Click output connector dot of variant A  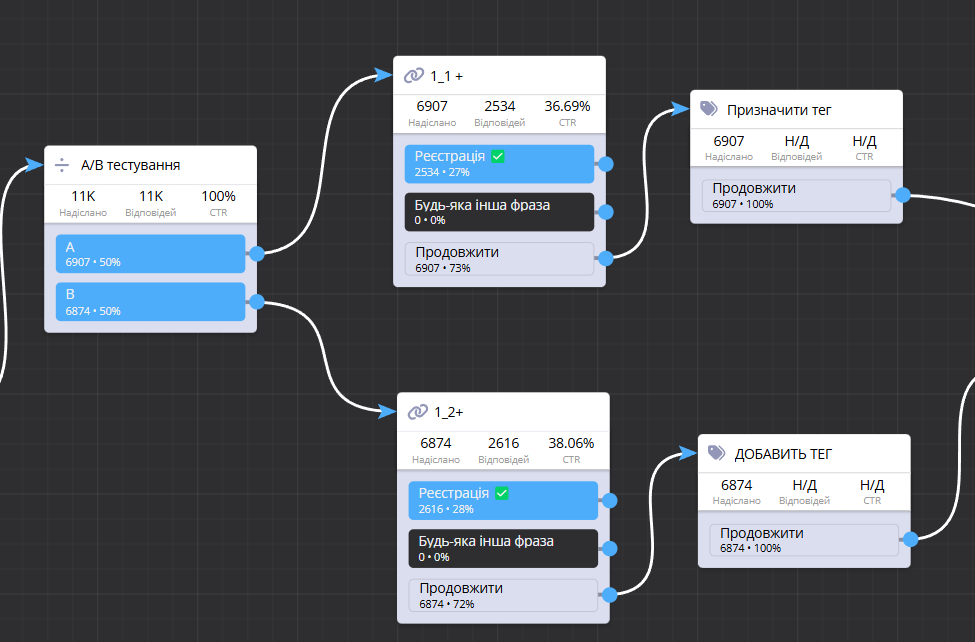[x=257, y=254]
